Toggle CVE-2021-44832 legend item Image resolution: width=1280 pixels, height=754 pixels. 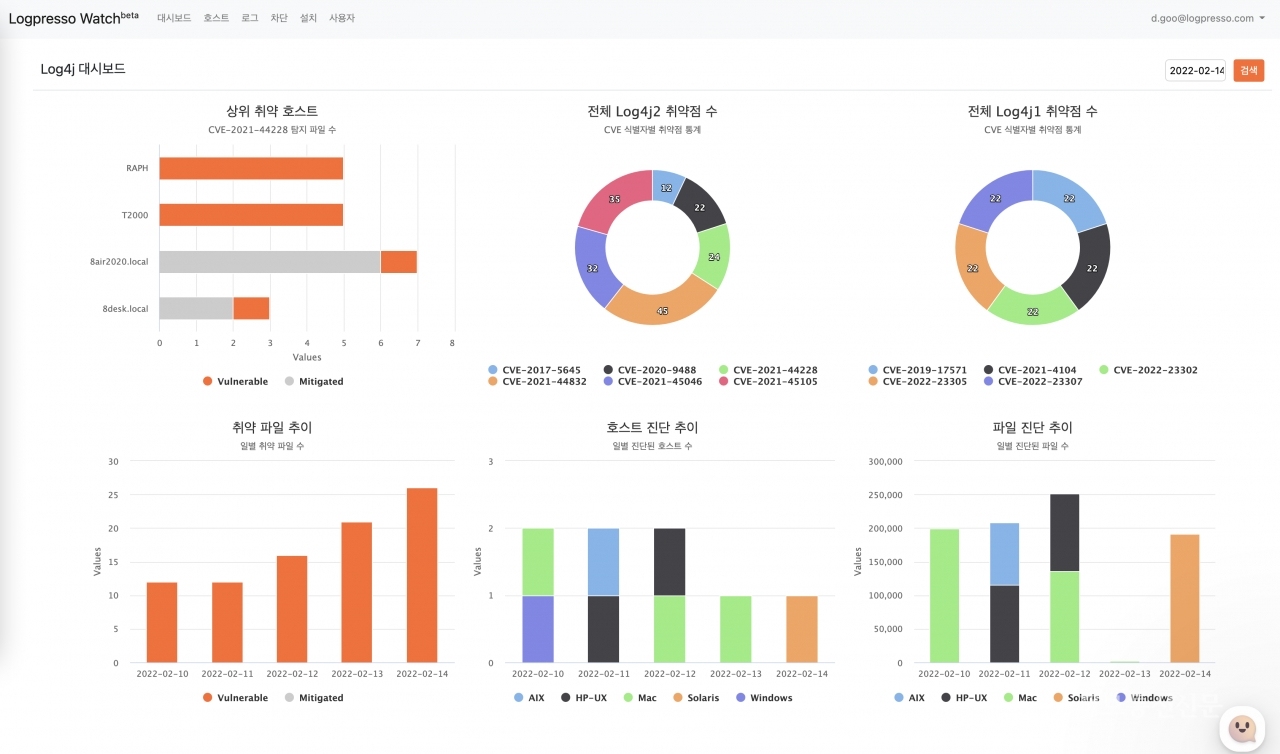[x=540, y=381]
